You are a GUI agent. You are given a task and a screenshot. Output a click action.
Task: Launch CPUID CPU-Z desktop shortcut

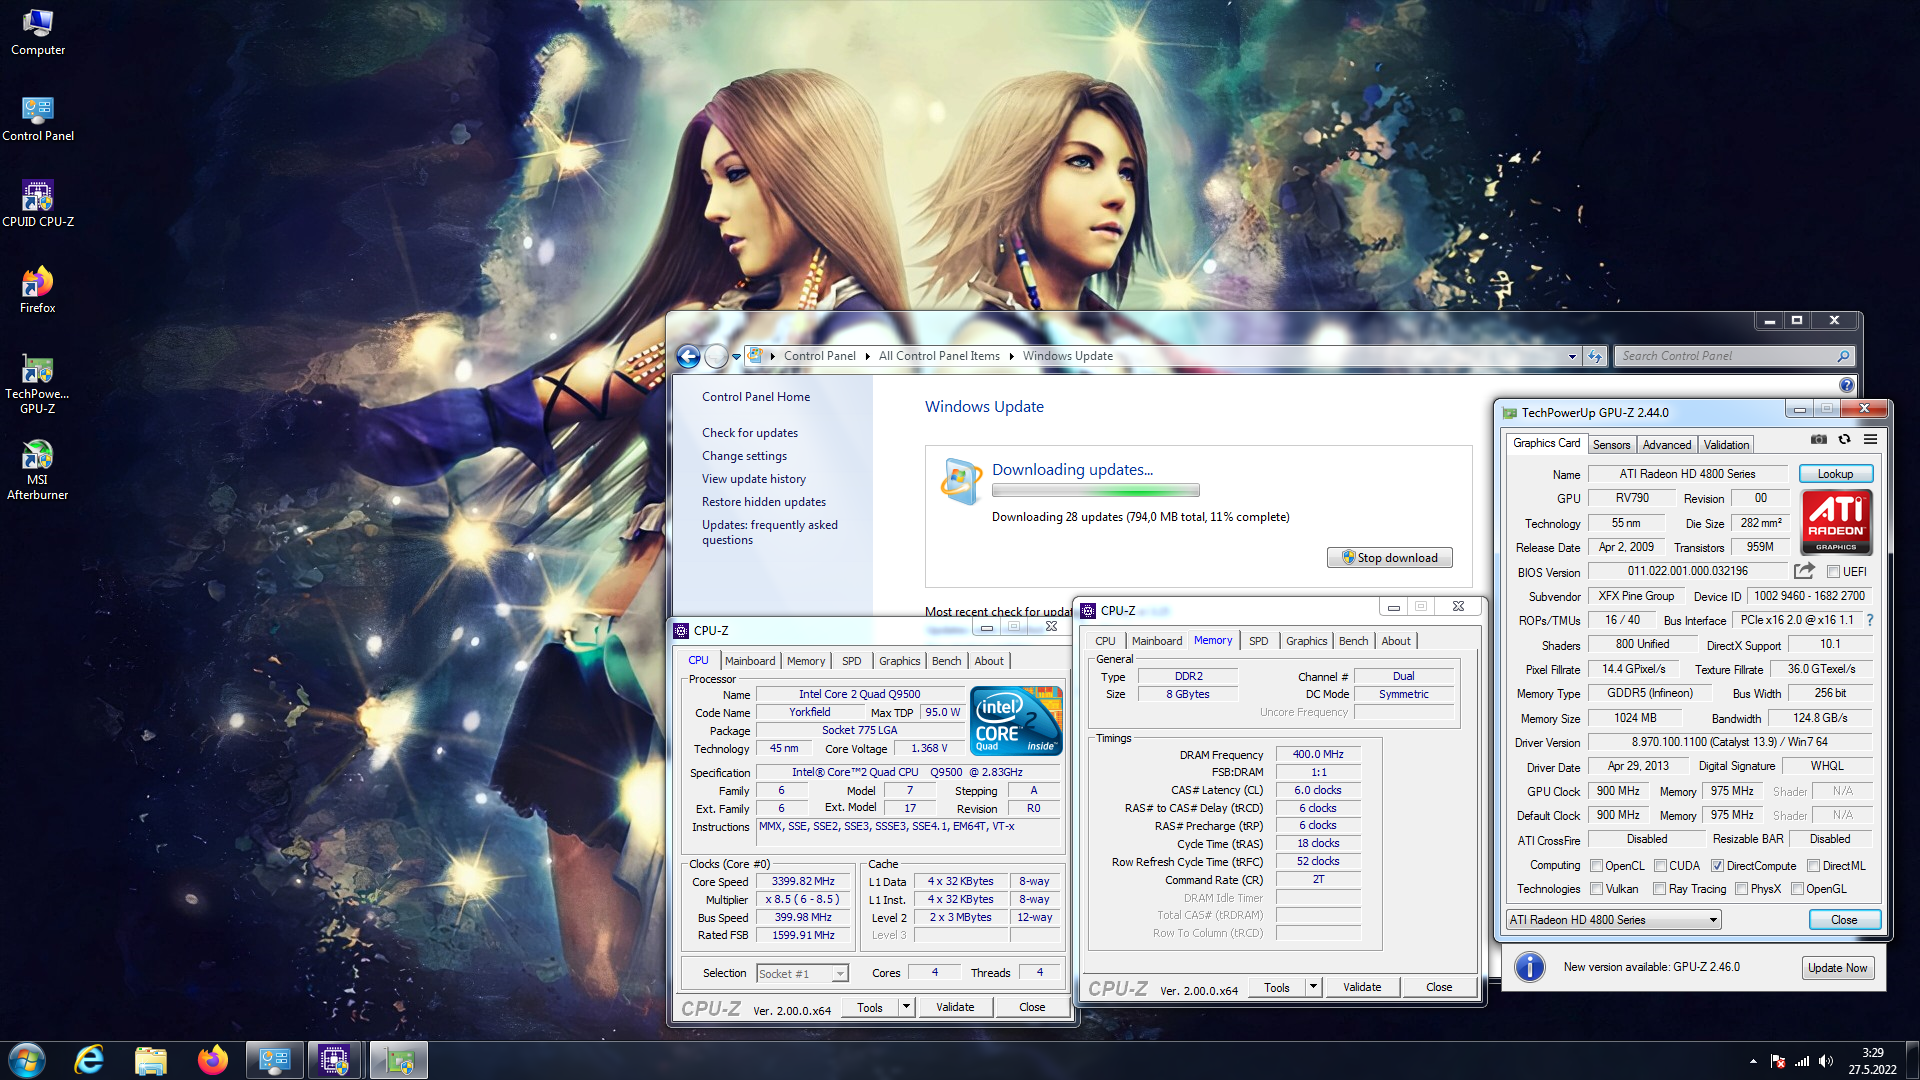pos(37,203)
